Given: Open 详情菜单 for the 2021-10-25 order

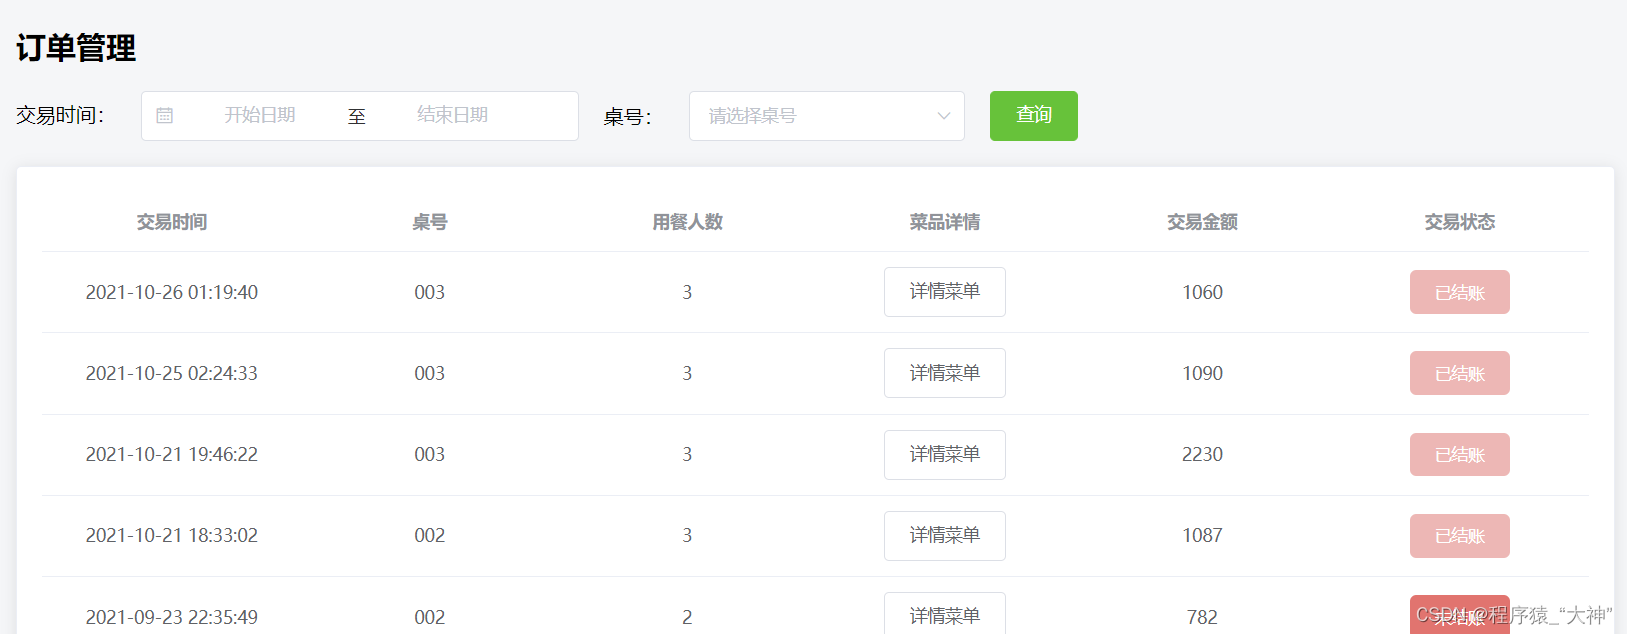Looking at the screenshot, I should [944, 373].
